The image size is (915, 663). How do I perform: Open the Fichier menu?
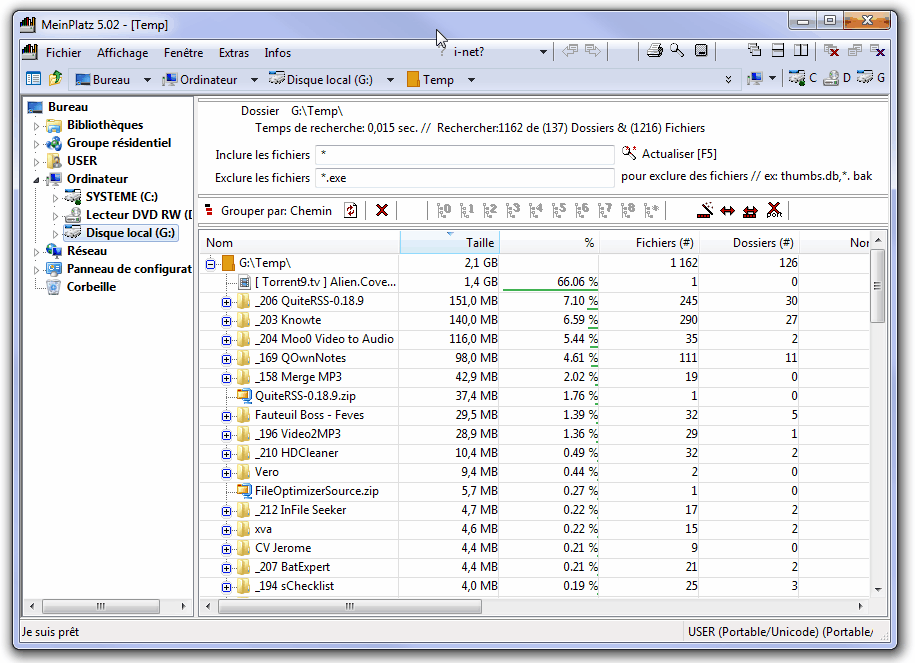tap(64, 53)
